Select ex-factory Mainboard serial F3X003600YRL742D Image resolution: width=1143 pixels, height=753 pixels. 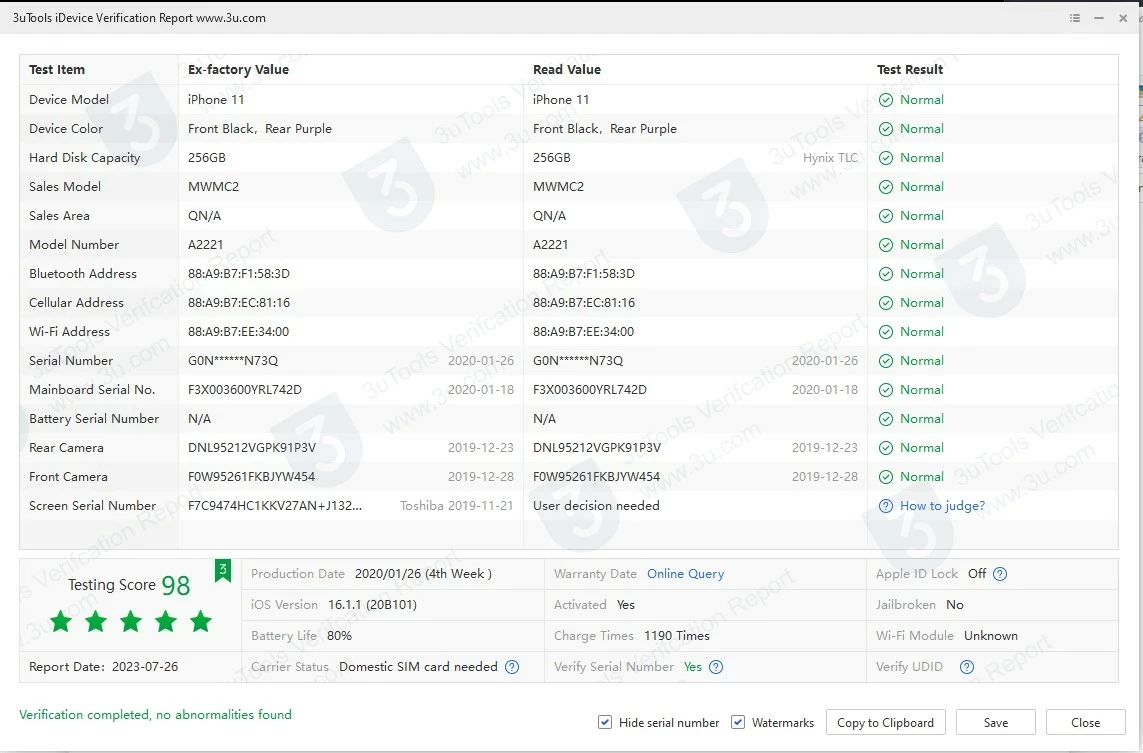pyautogui.click(x=245, y=390)
